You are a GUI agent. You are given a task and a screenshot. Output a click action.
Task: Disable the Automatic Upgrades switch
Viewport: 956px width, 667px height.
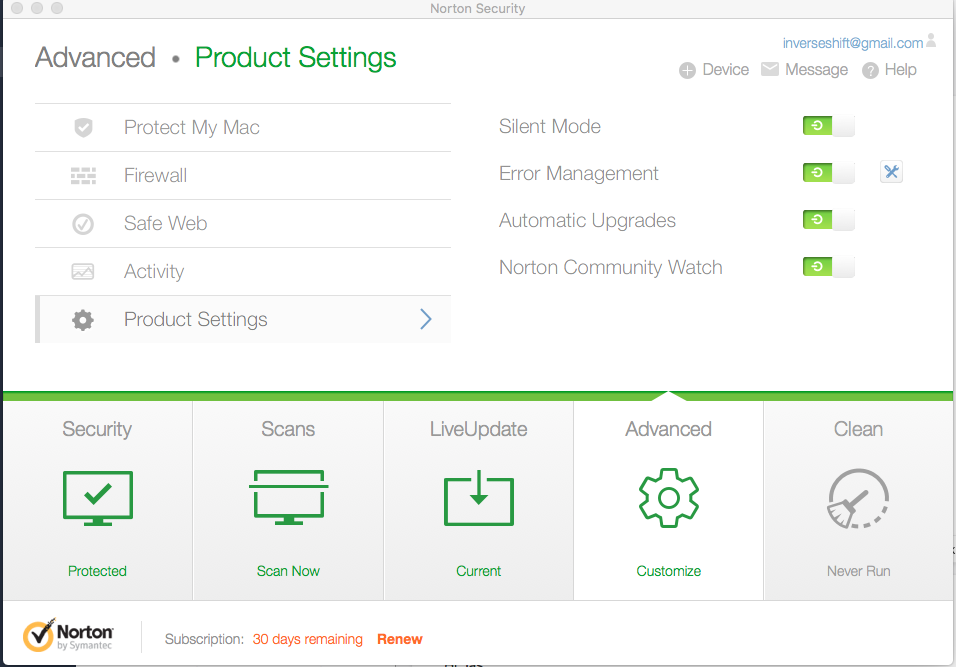point(828,220)
